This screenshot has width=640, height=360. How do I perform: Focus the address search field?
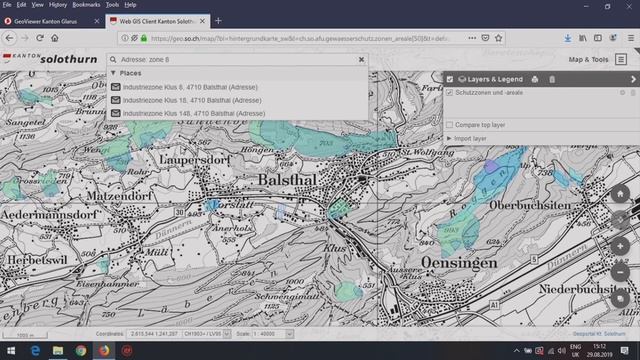click(x=237, y=60)
